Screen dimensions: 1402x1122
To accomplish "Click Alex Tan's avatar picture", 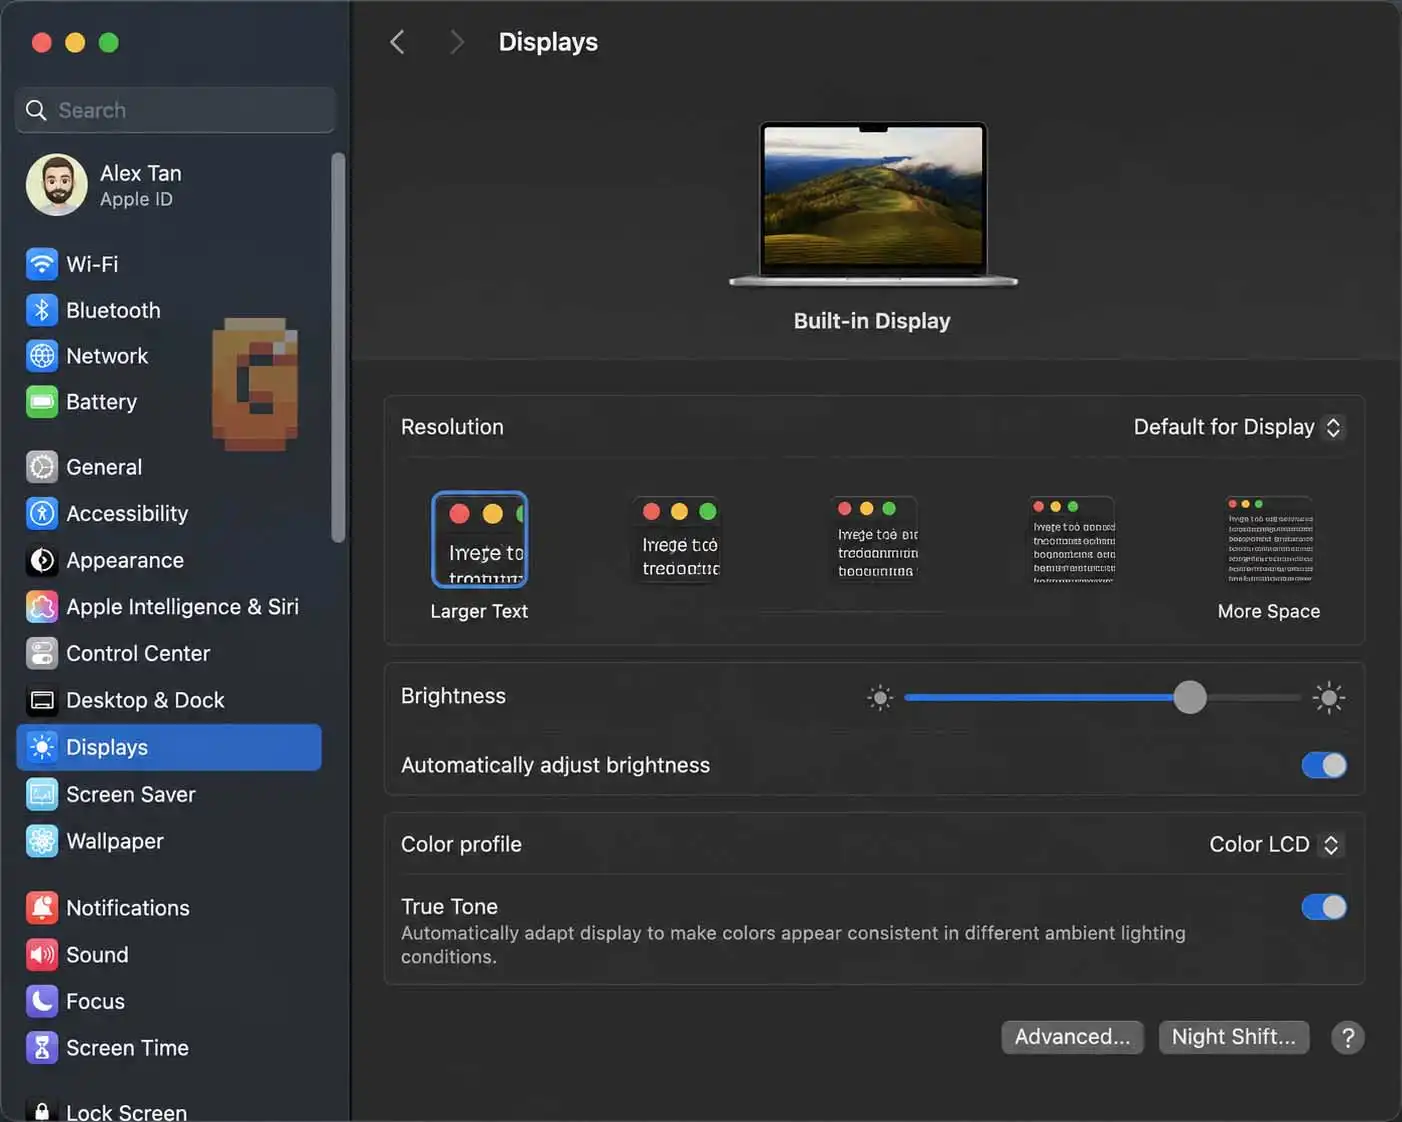I will coord(57,185).
